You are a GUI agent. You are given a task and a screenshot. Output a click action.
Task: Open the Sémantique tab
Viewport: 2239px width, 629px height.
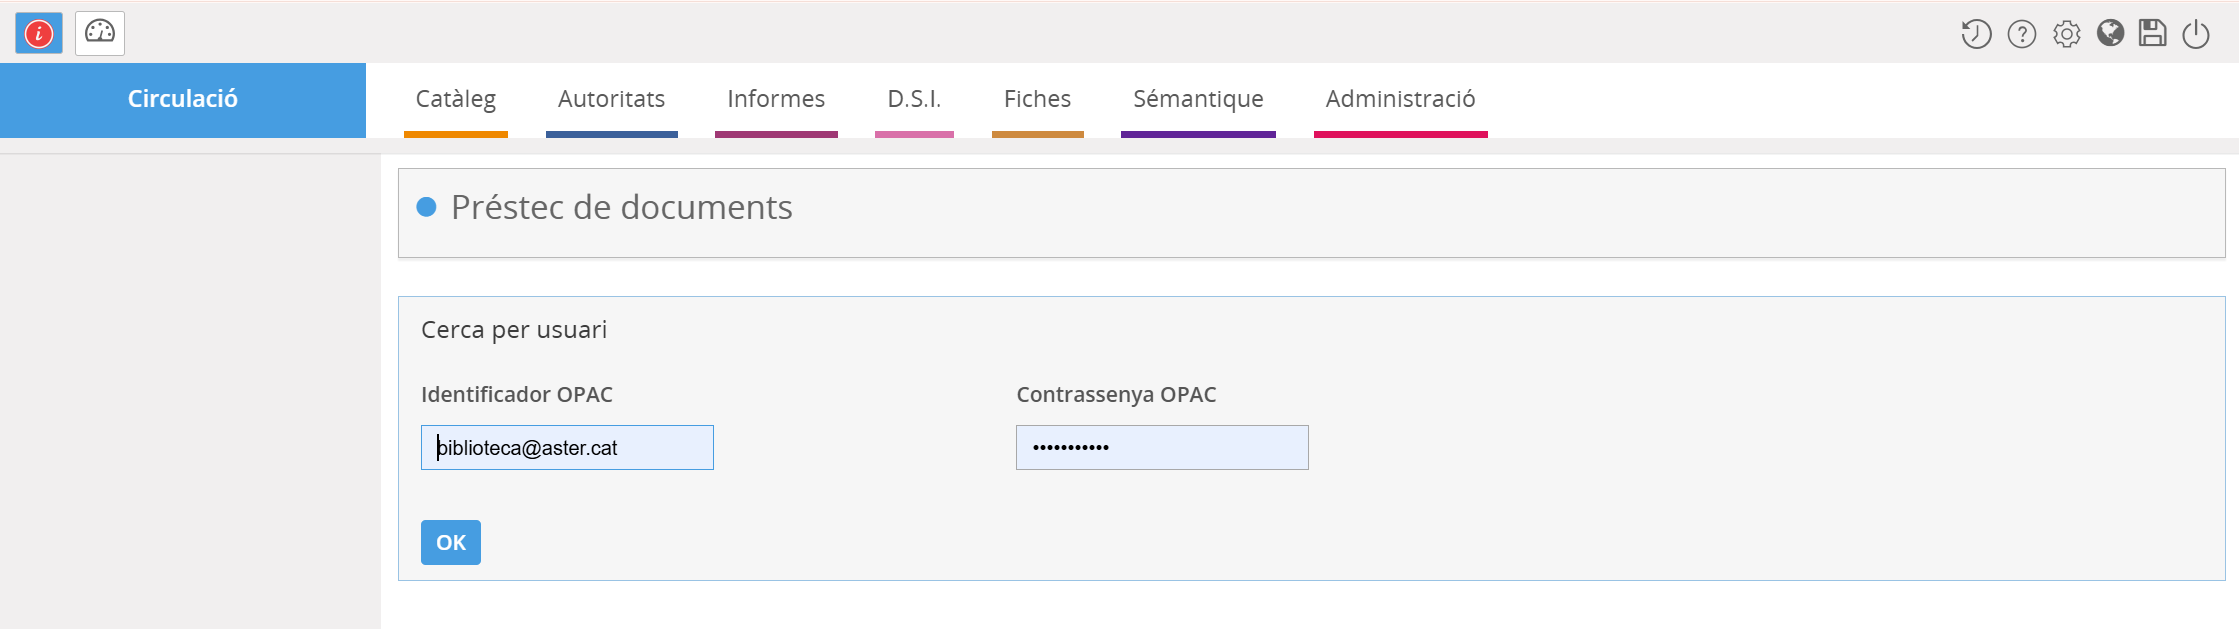[x=1198, y=99]
